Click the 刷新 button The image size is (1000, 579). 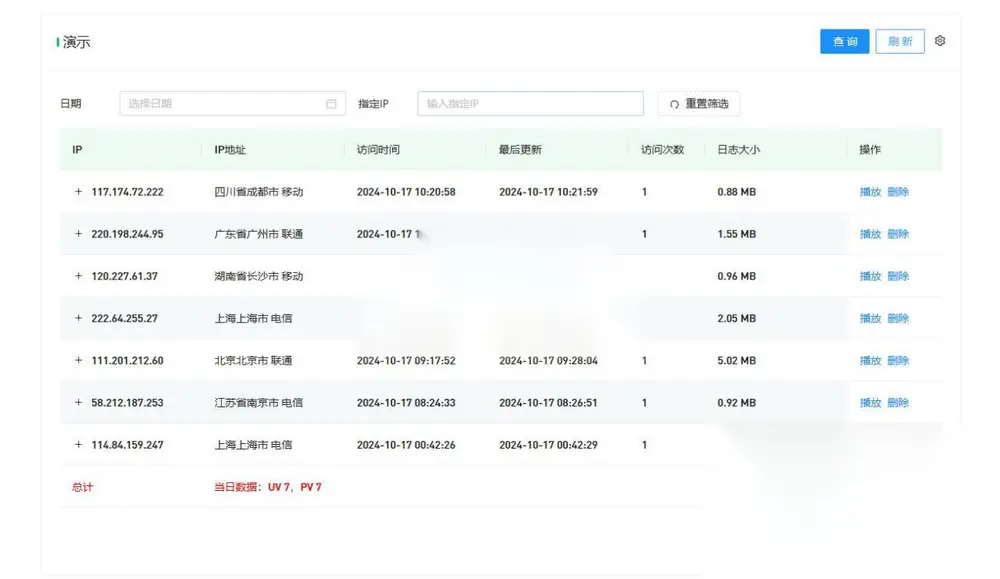(x=900, y=41)
